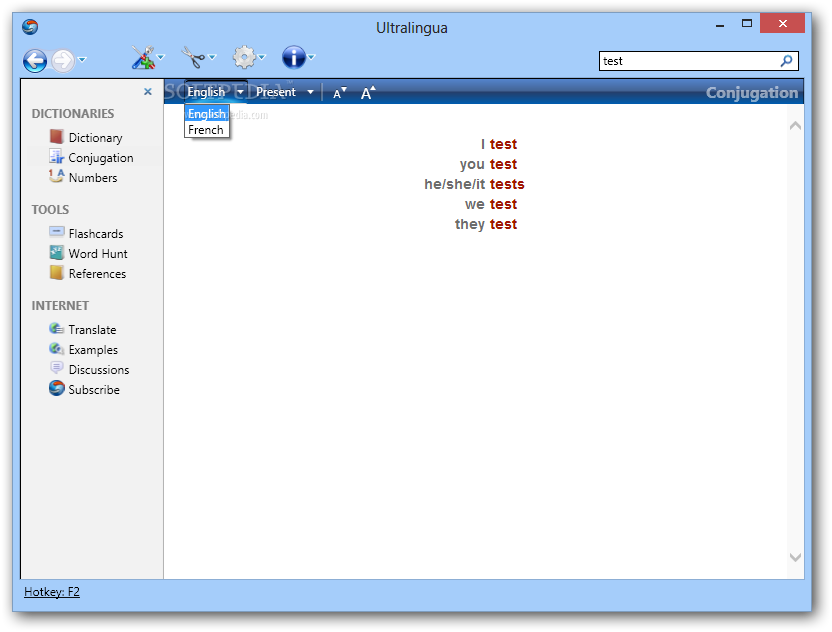Open the Present tense dropdown
The image size is (832, 632).
(285, 92)
